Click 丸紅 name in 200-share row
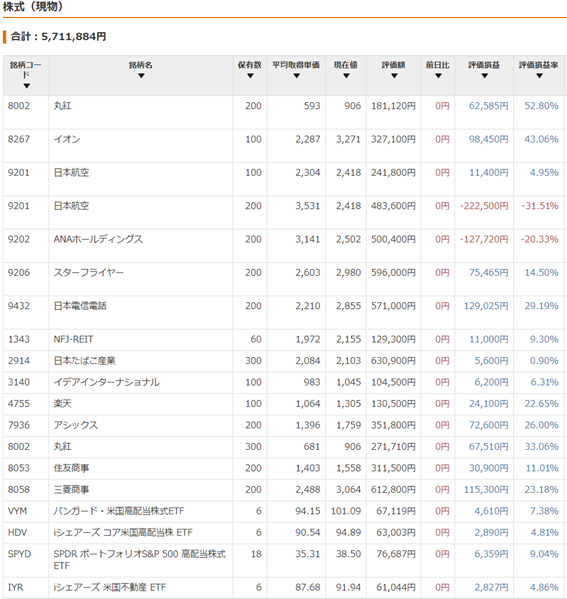Screen dimensions: 567x599 tap(62, 106)
